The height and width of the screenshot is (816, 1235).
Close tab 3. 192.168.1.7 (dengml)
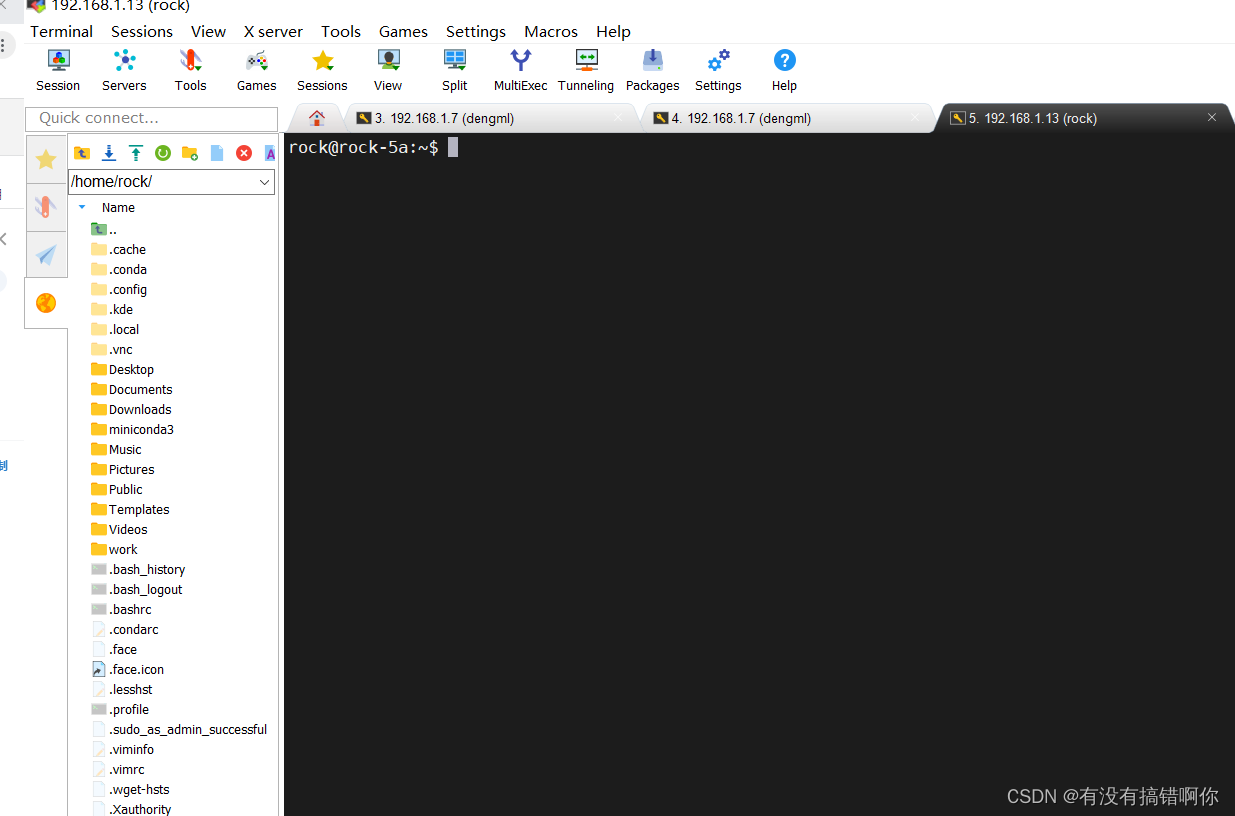tap(618, 118)
